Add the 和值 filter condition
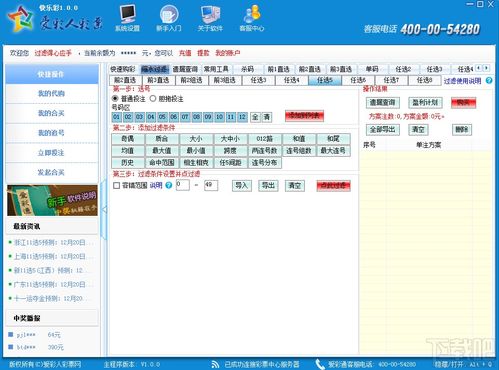This screenshot has width=499, height=370. pos(299,139)
